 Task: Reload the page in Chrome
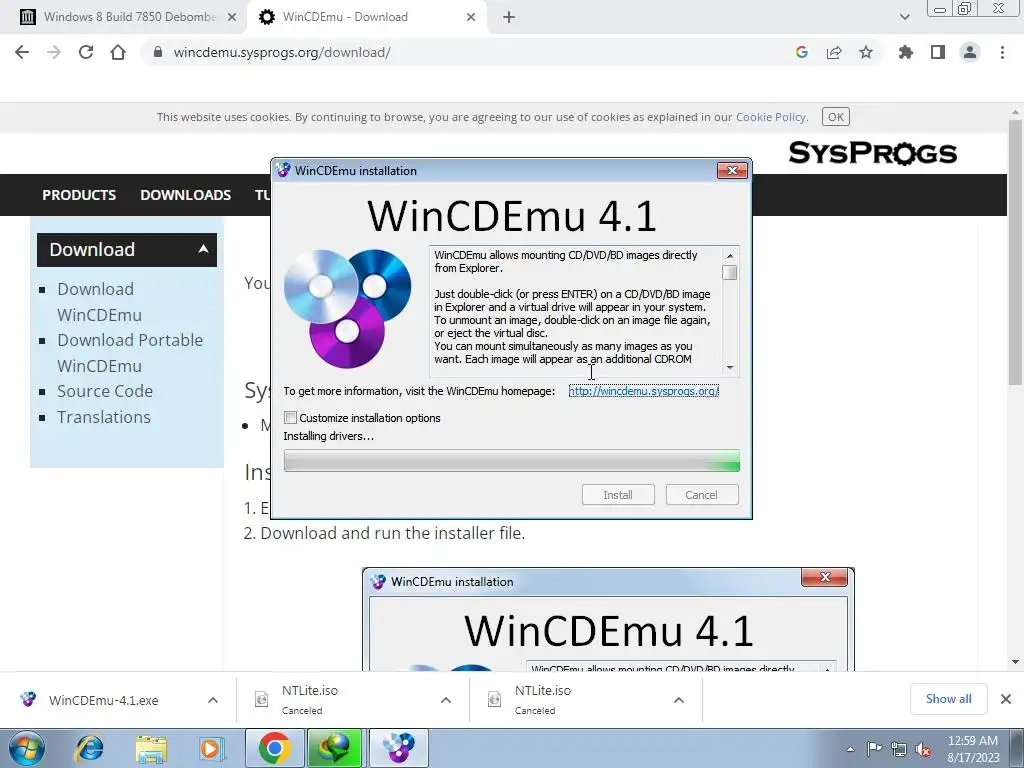(x=86, y=52)
